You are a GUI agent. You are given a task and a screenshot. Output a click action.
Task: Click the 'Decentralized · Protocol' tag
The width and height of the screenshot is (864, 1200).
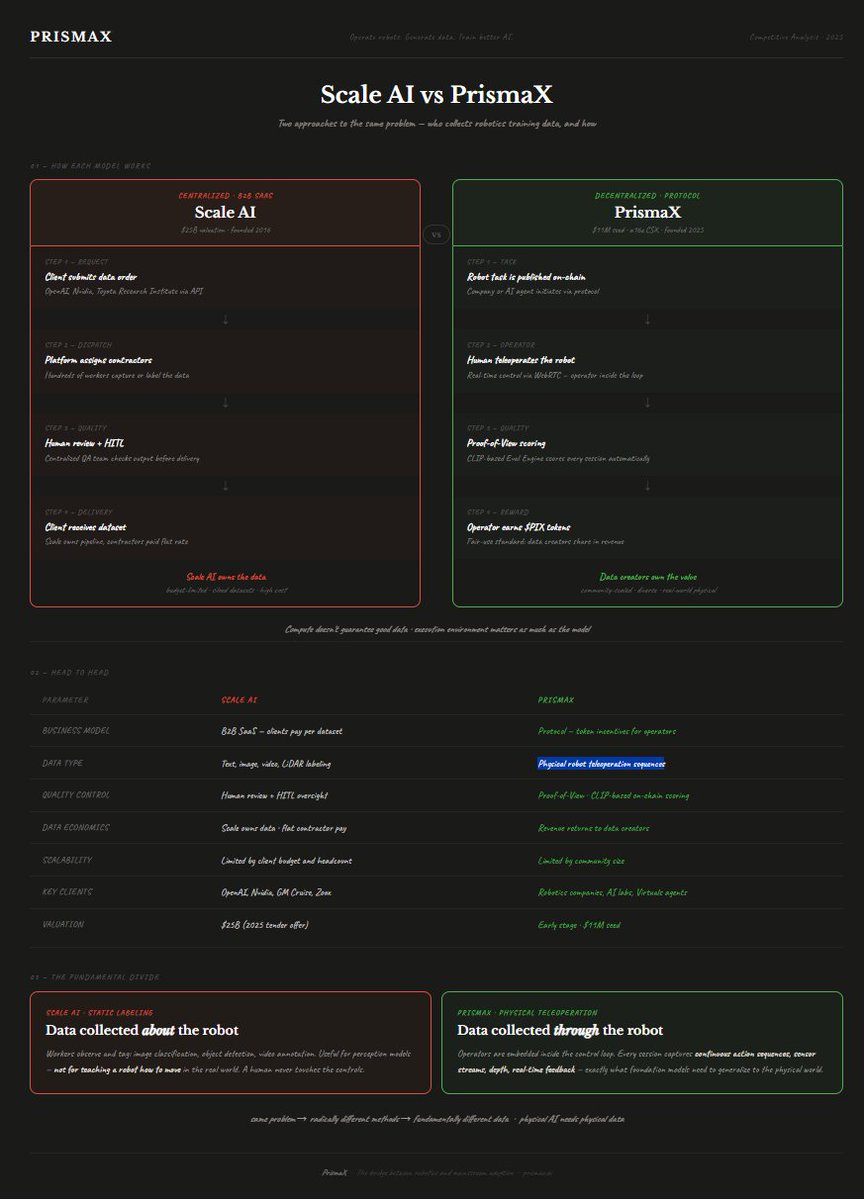coord(648,196)
